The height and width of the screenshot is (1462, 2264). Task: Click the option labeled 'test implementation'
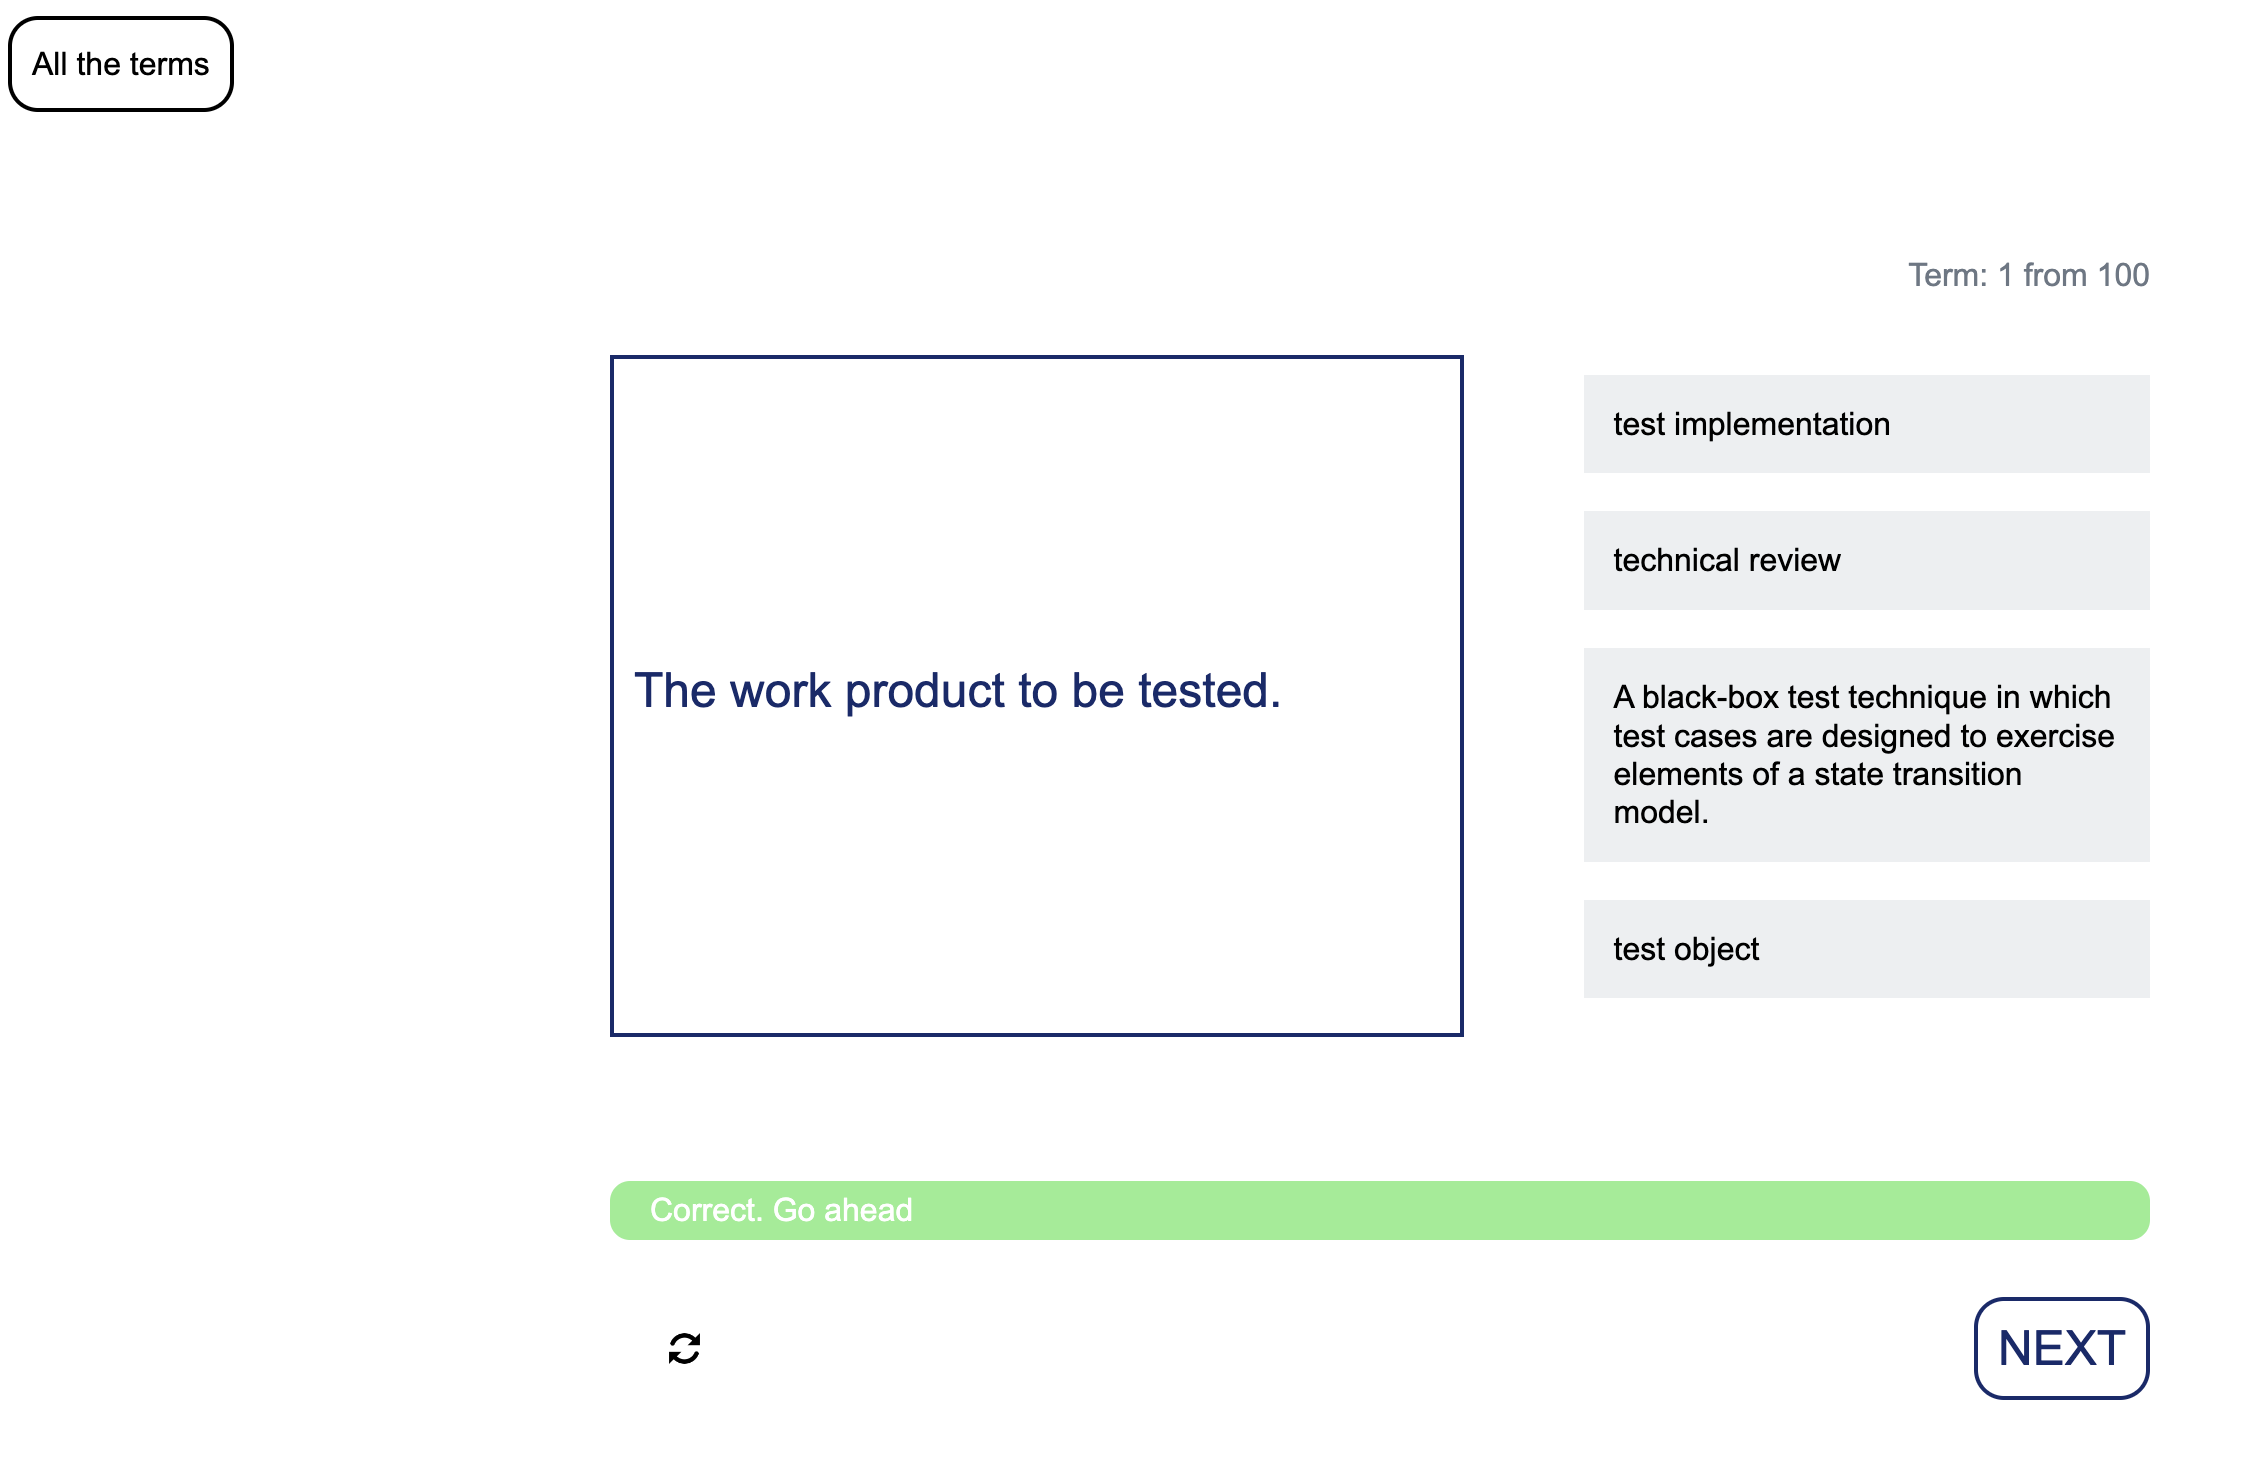(x=1866, y=424)
